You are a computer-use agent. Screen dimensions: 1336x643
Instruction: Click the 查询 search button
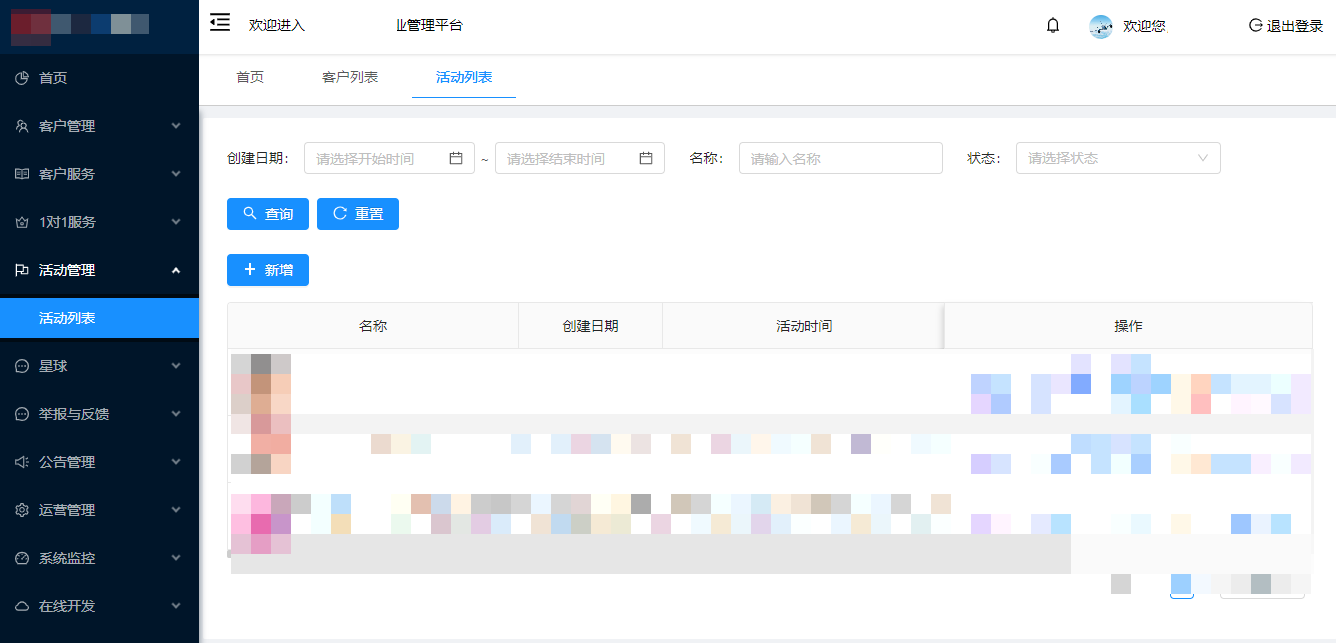[267, 214]
